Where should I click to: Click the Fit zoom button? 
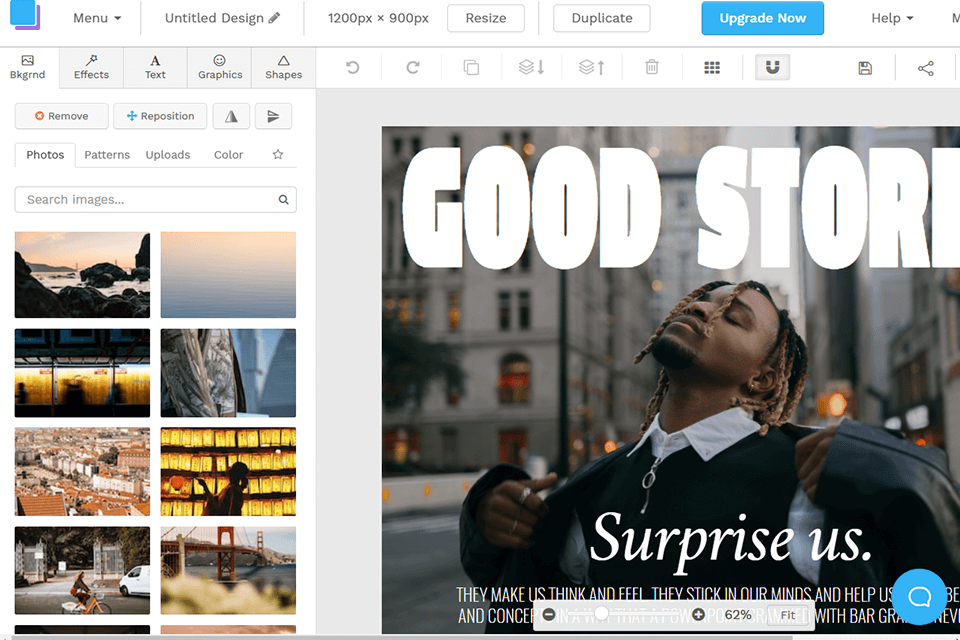[x=787, y=614]
